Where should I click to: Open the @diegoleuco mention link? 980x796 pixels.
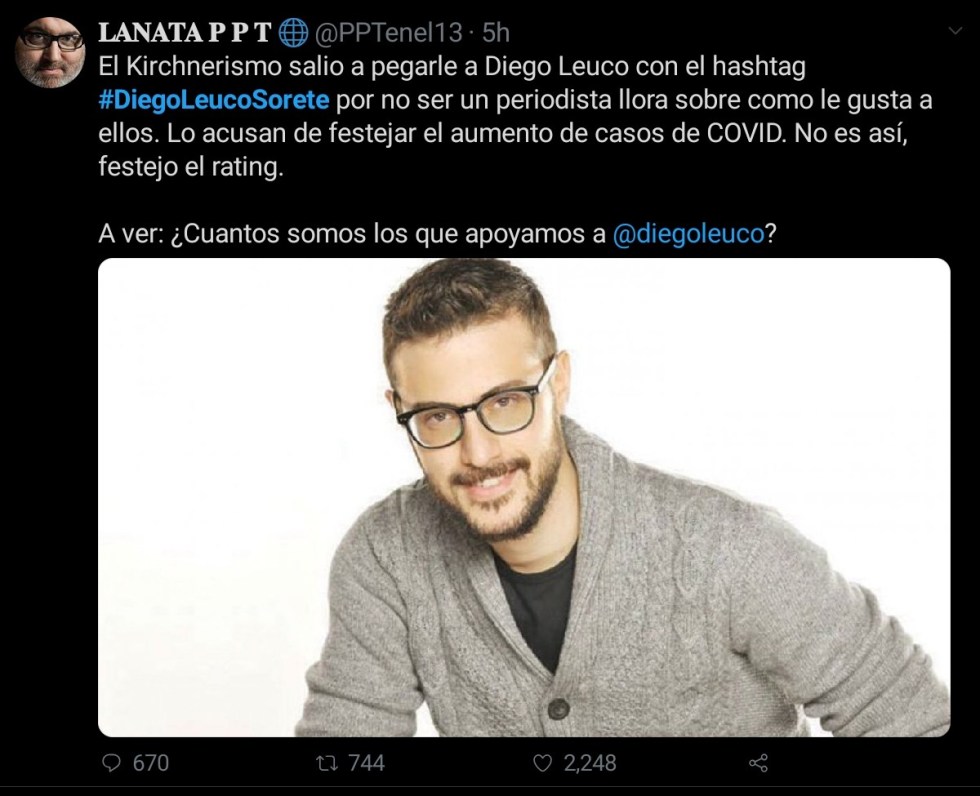pos(688,234)
